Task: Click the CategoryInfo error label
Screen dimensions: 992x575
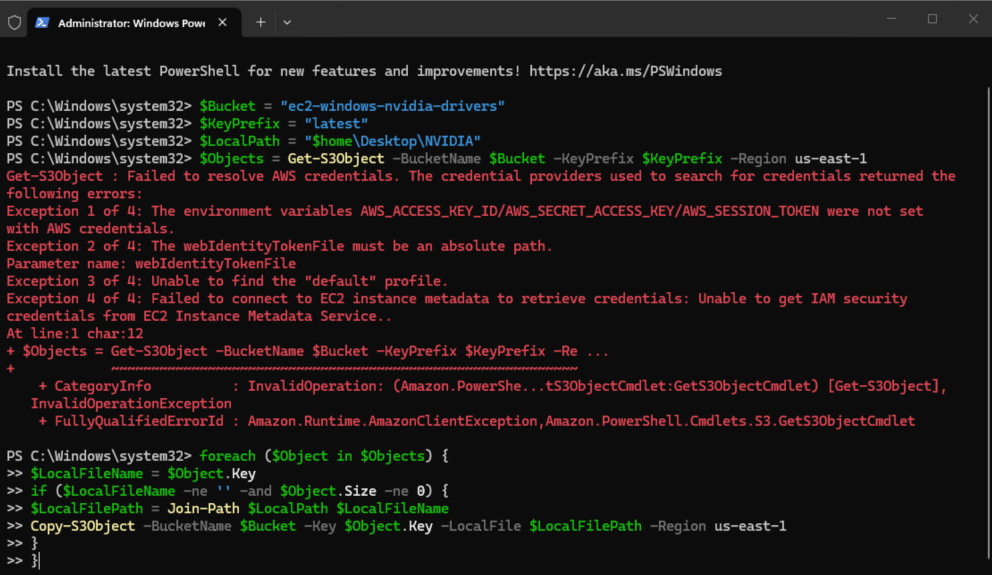Action: (x=102, y=386)
